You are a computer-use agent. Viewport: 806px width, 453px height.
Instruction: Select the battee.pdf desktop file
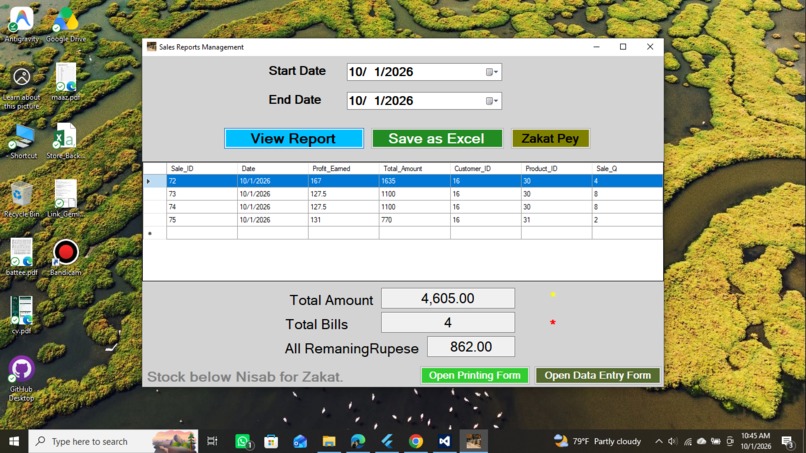click(22, 257)
